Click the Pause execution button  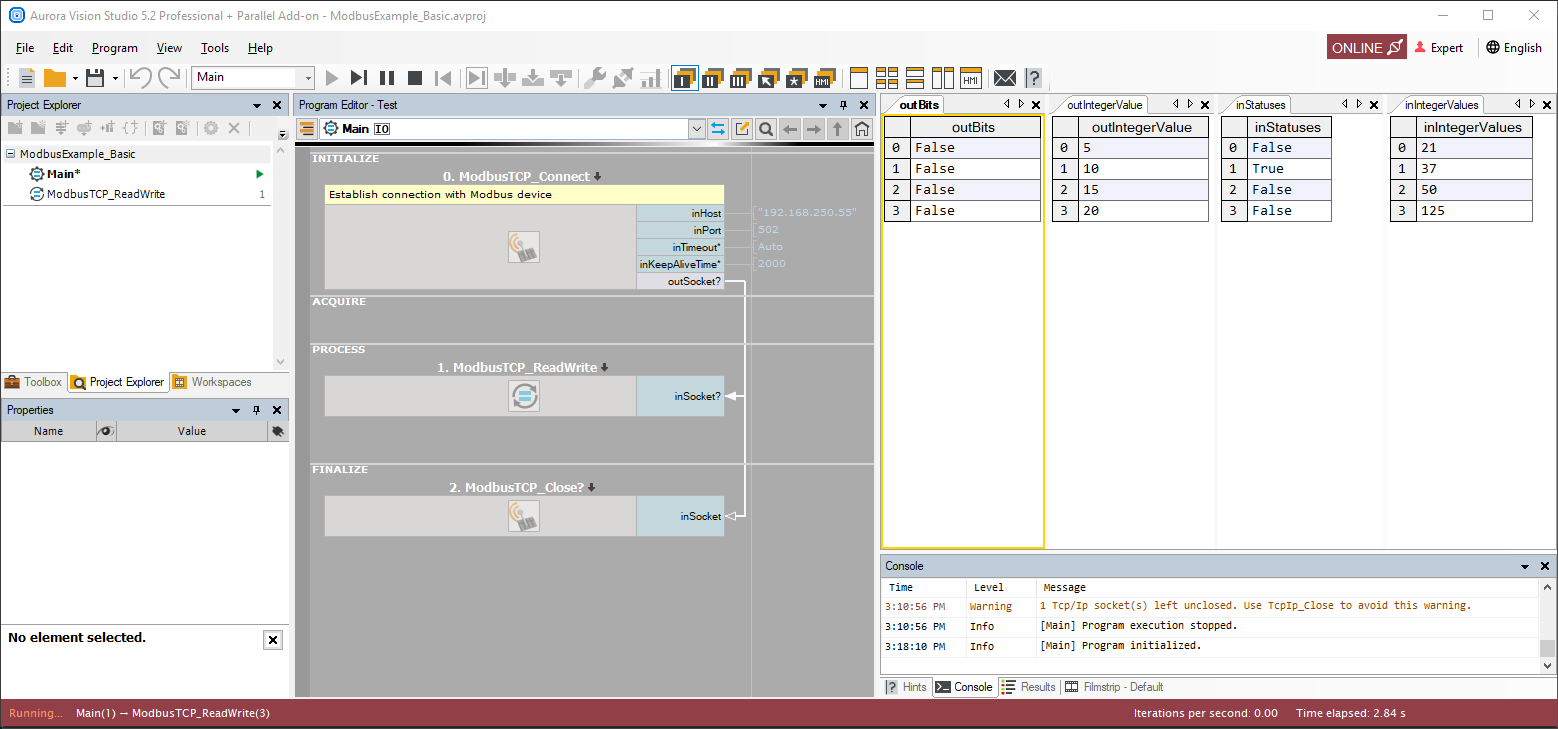pyautogui.click(x=387, y=78)
